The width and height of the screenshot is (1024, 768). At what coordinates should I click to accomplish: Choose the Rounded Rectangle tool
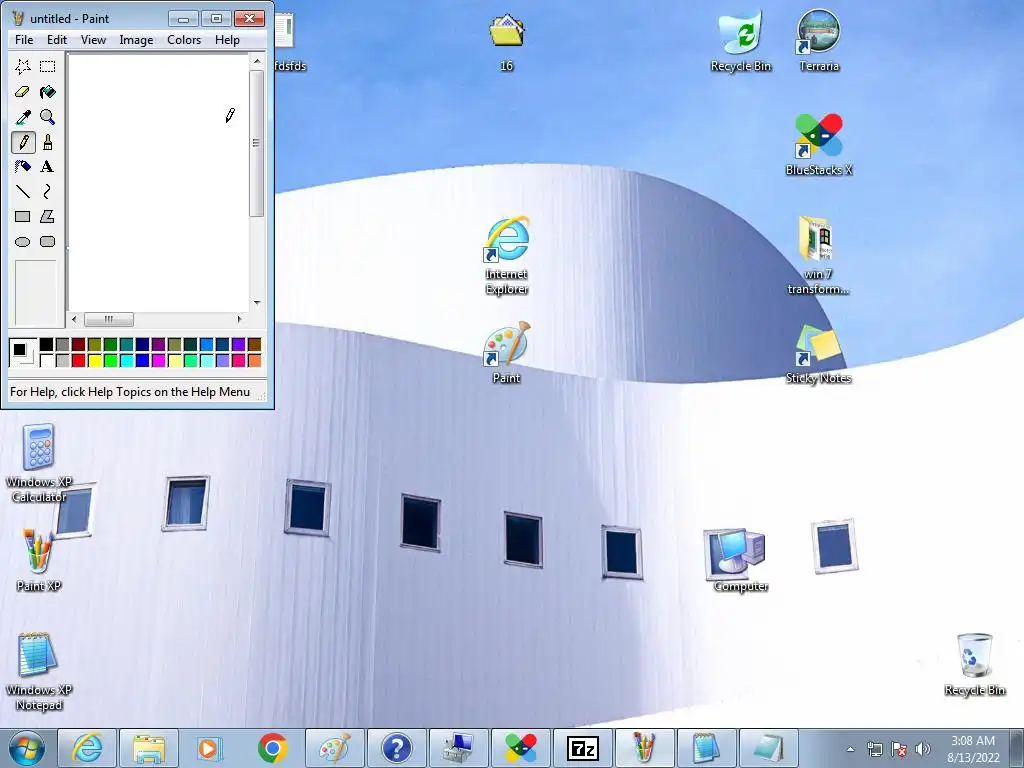coord(47,242)
